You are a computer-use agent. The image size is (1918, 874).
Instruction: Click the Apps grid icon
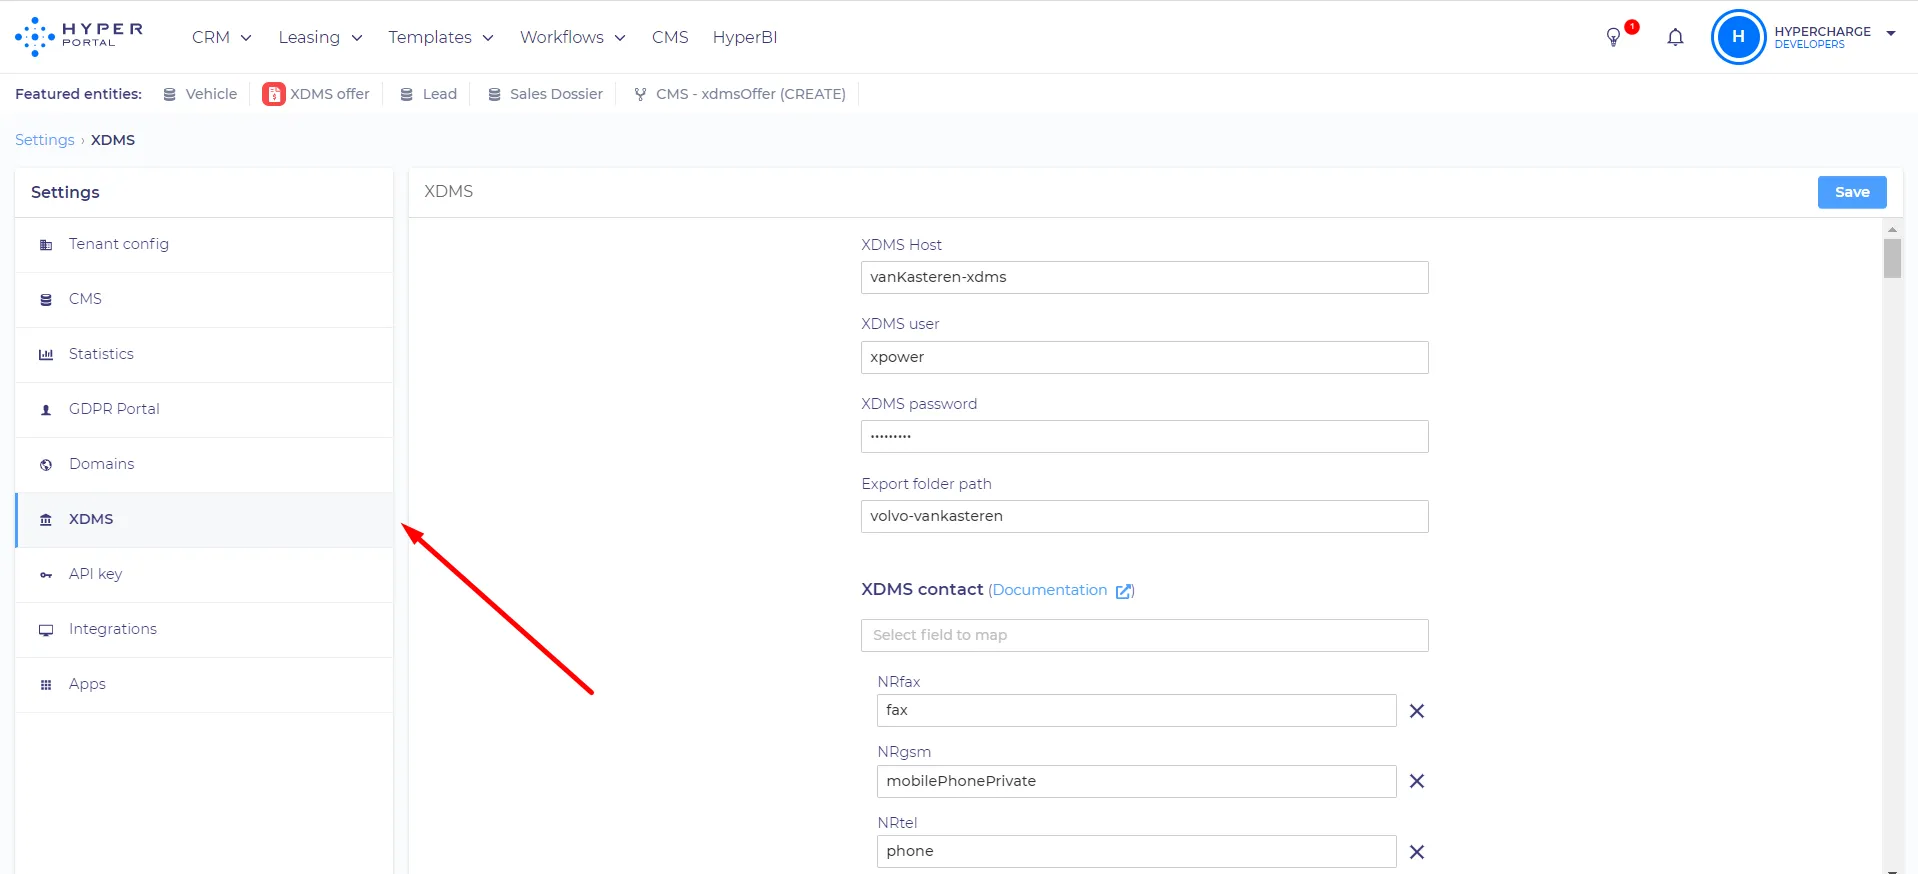pos(46,685)
